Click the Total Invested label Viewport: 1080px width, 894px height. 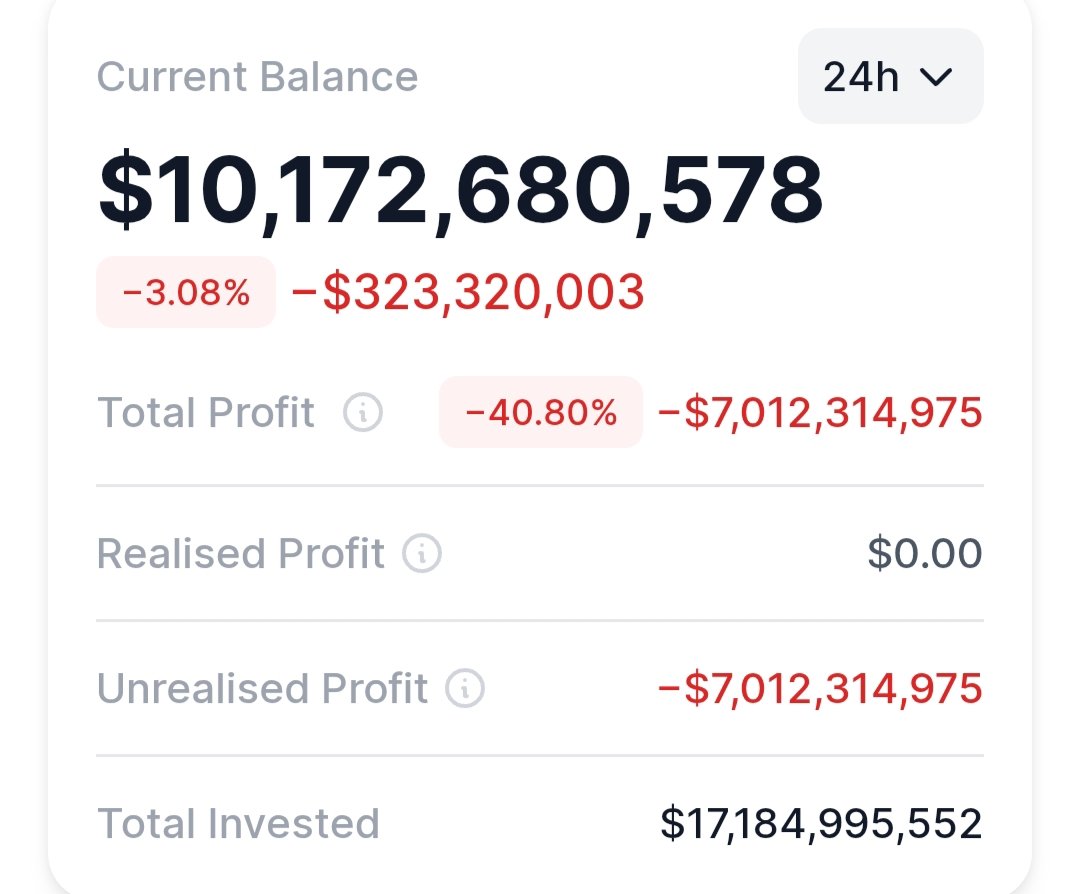238,823
